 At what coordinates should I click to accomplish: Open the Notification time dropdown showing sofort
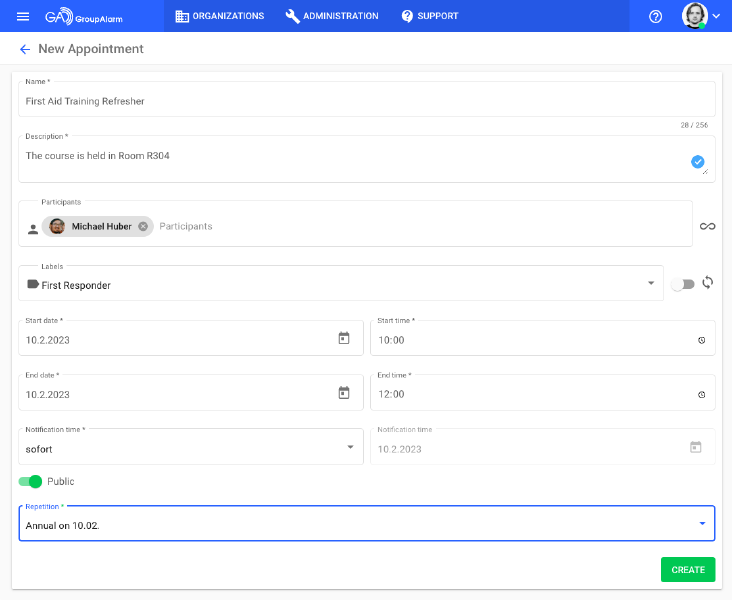[x=350, y=448]
